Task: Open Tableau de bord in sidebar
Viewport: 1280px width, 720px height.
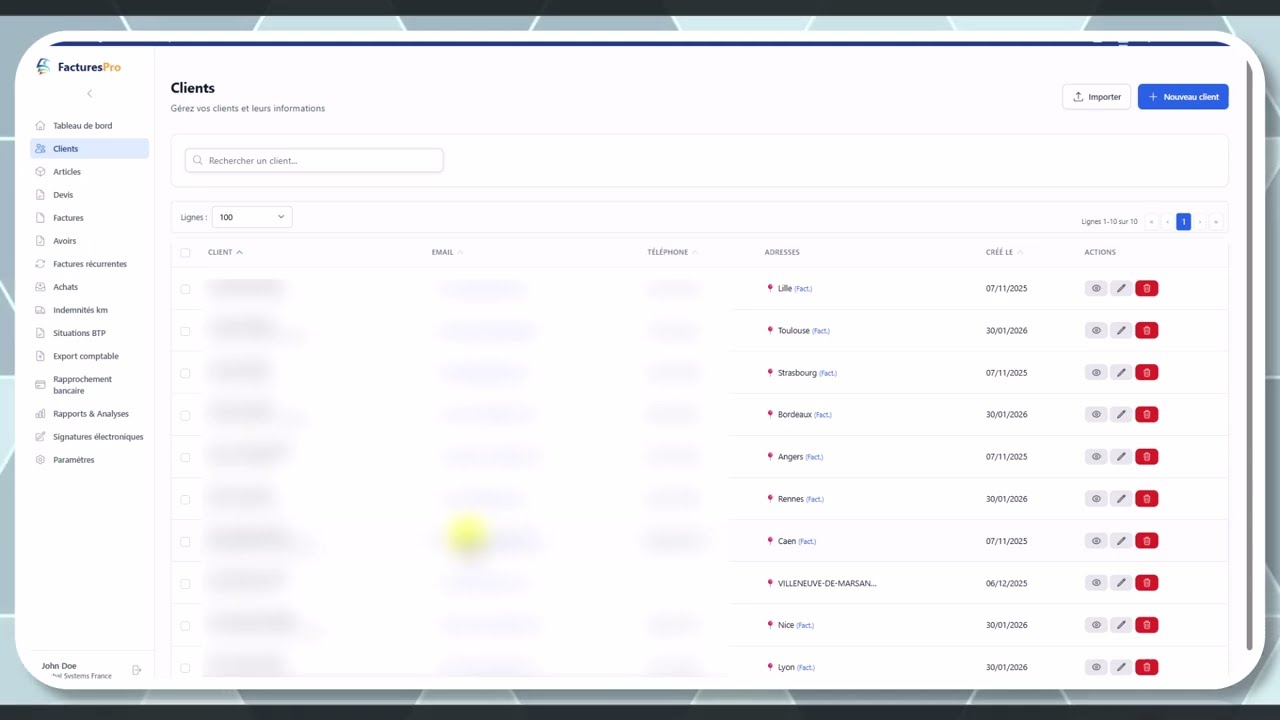Action: point(89,126)
